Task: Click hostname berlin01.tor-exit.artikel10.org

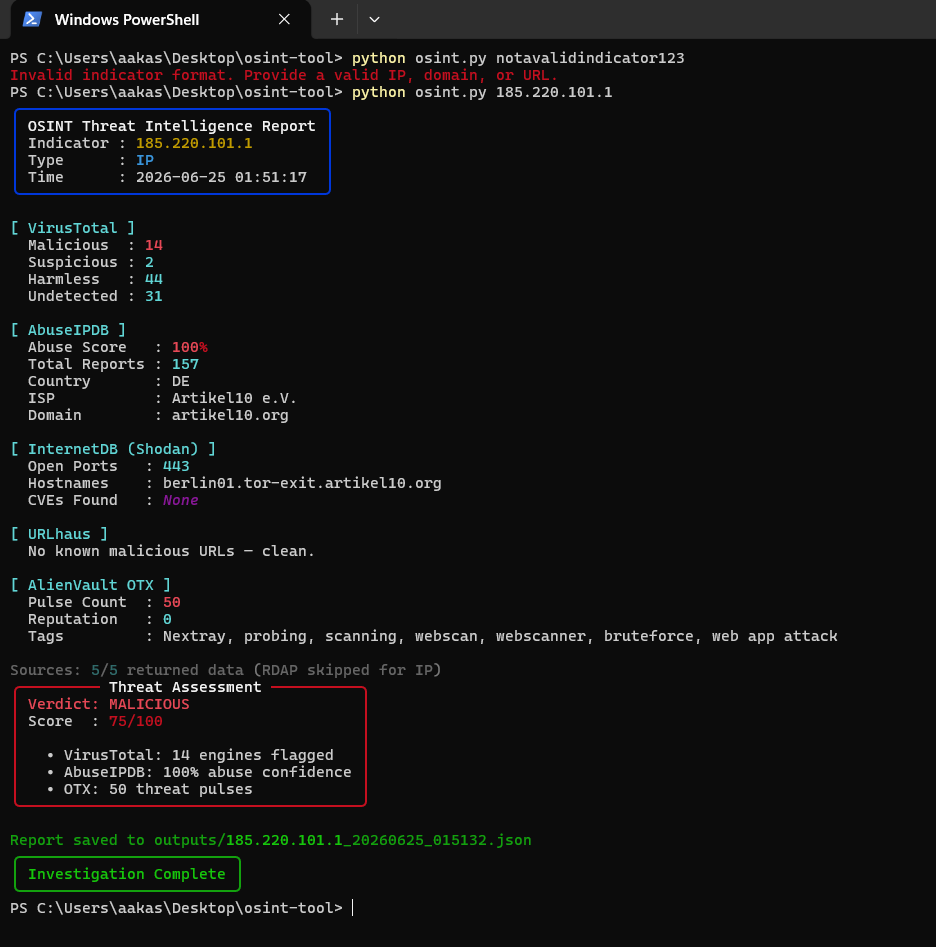Action: tap(302, 483)
